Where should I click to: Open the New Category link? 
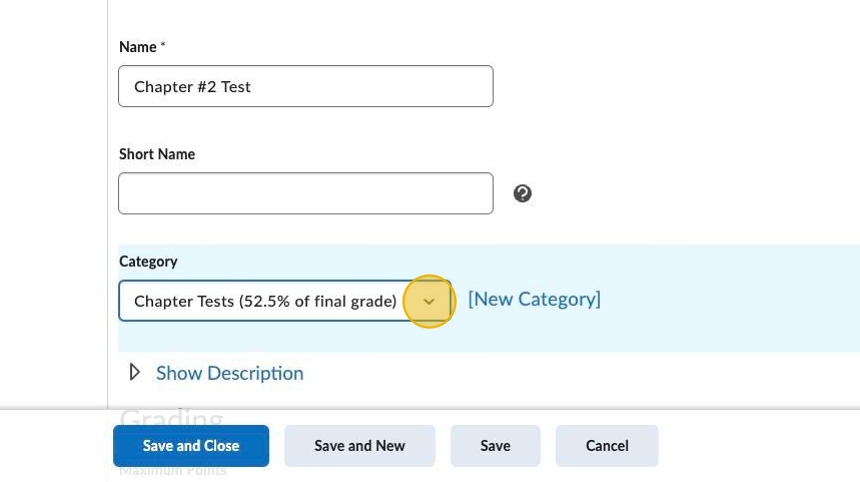click(534, 299)
